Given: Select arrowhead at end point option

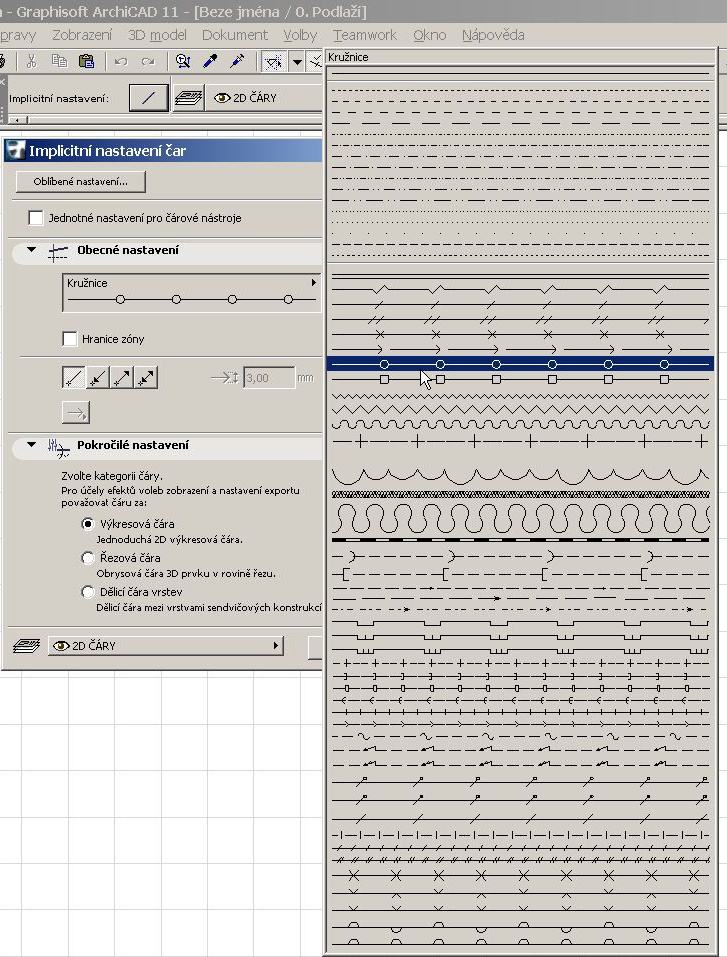Looking at the screenshot, I should click(x=122, y=378).
